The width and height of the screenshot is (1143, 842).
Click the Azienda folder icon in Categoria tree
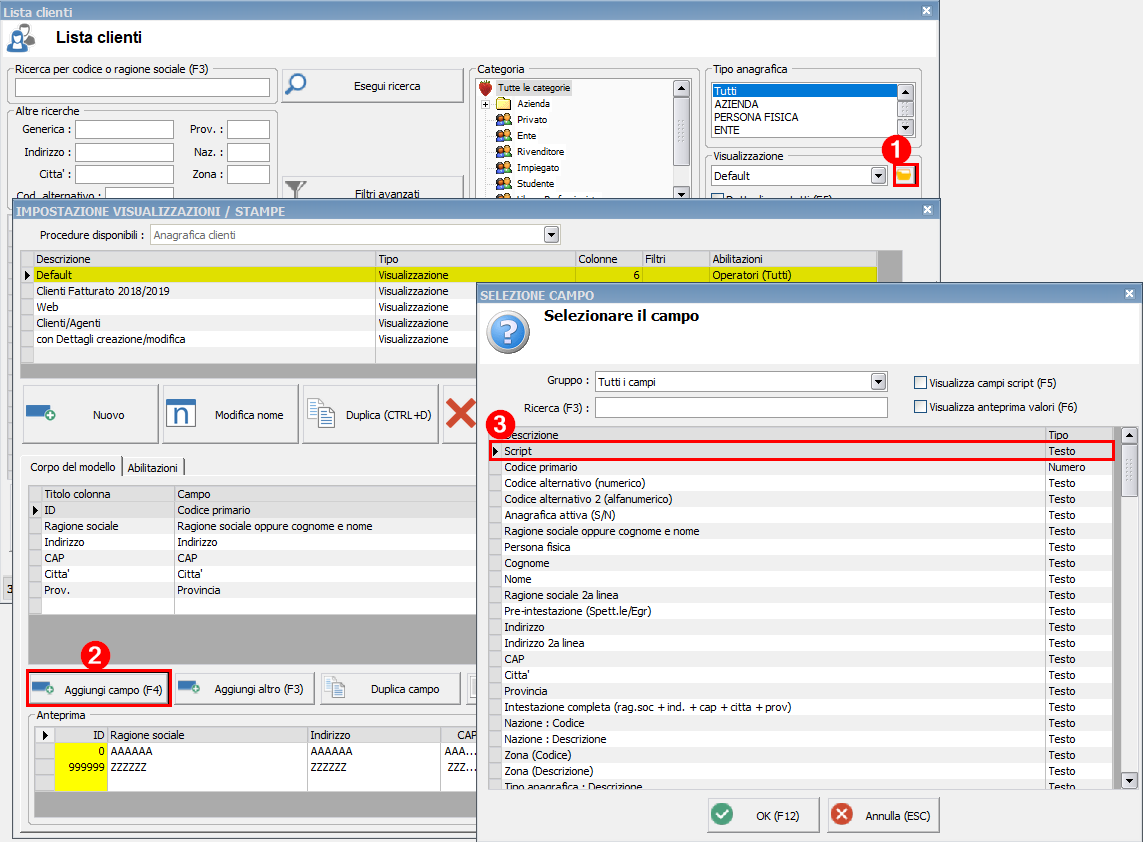[x=504, y=104]
